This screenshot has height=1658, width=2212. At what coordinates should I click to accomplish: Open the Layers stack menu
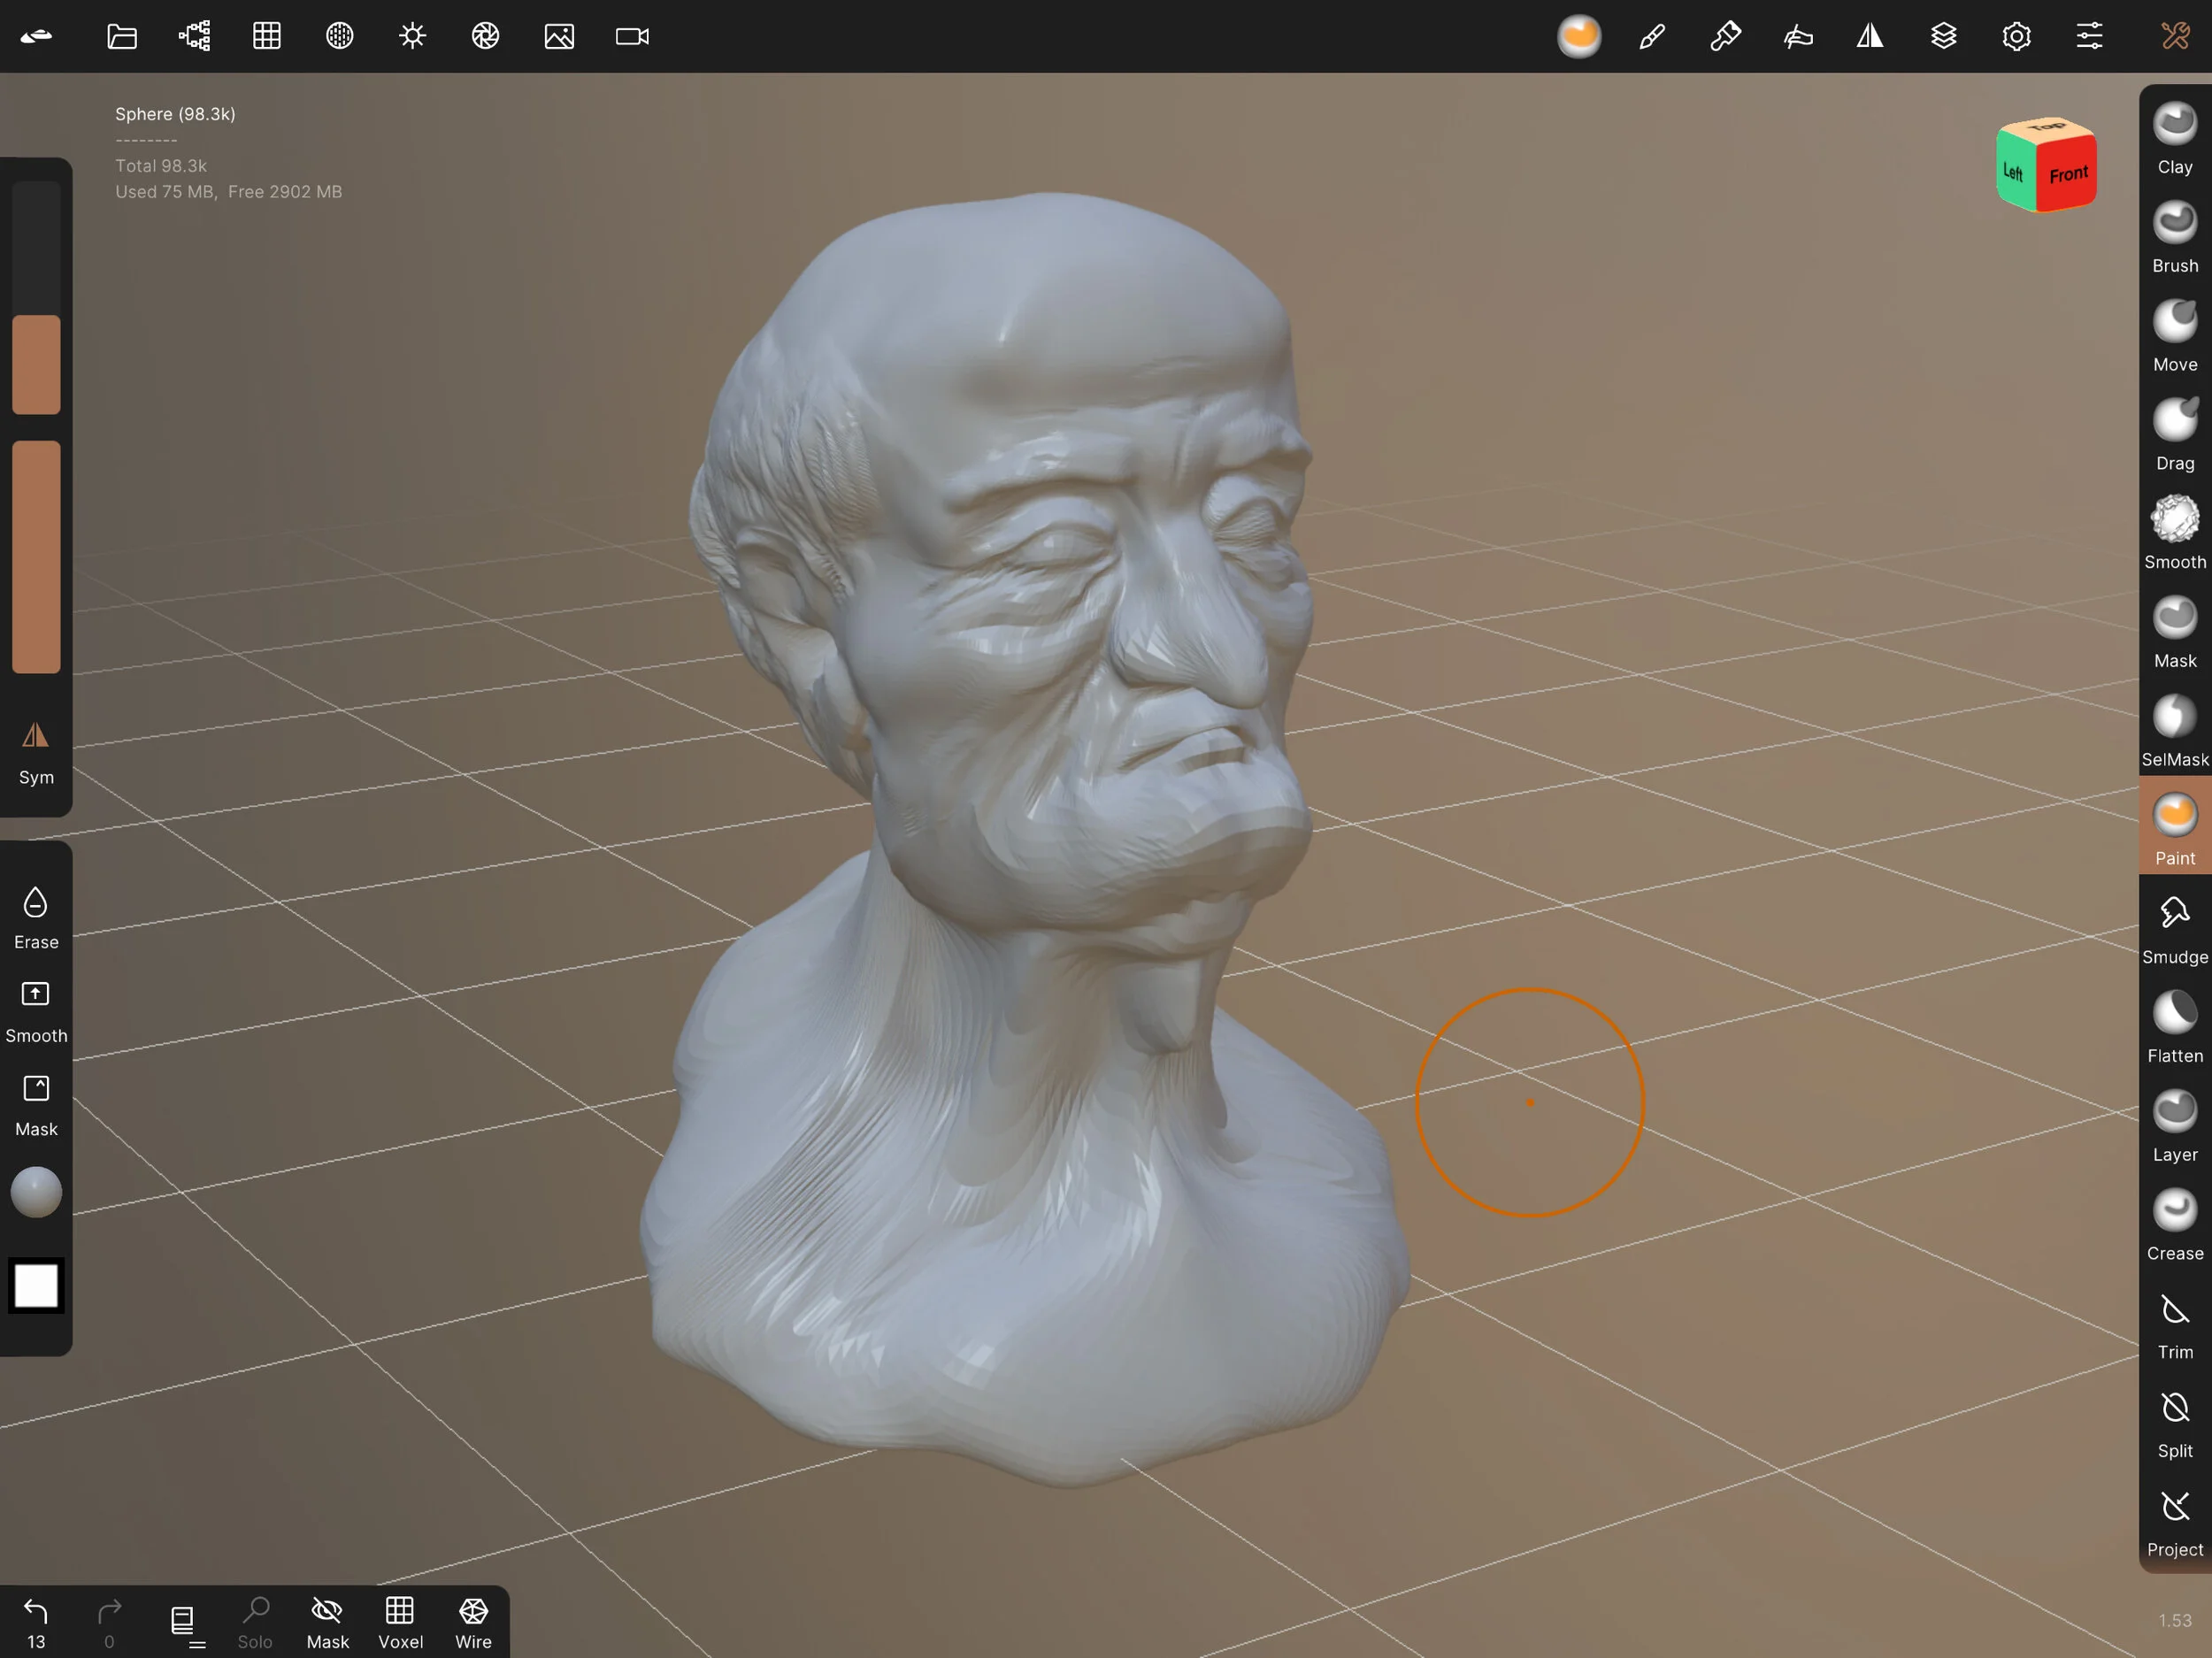pos(1943,37)
